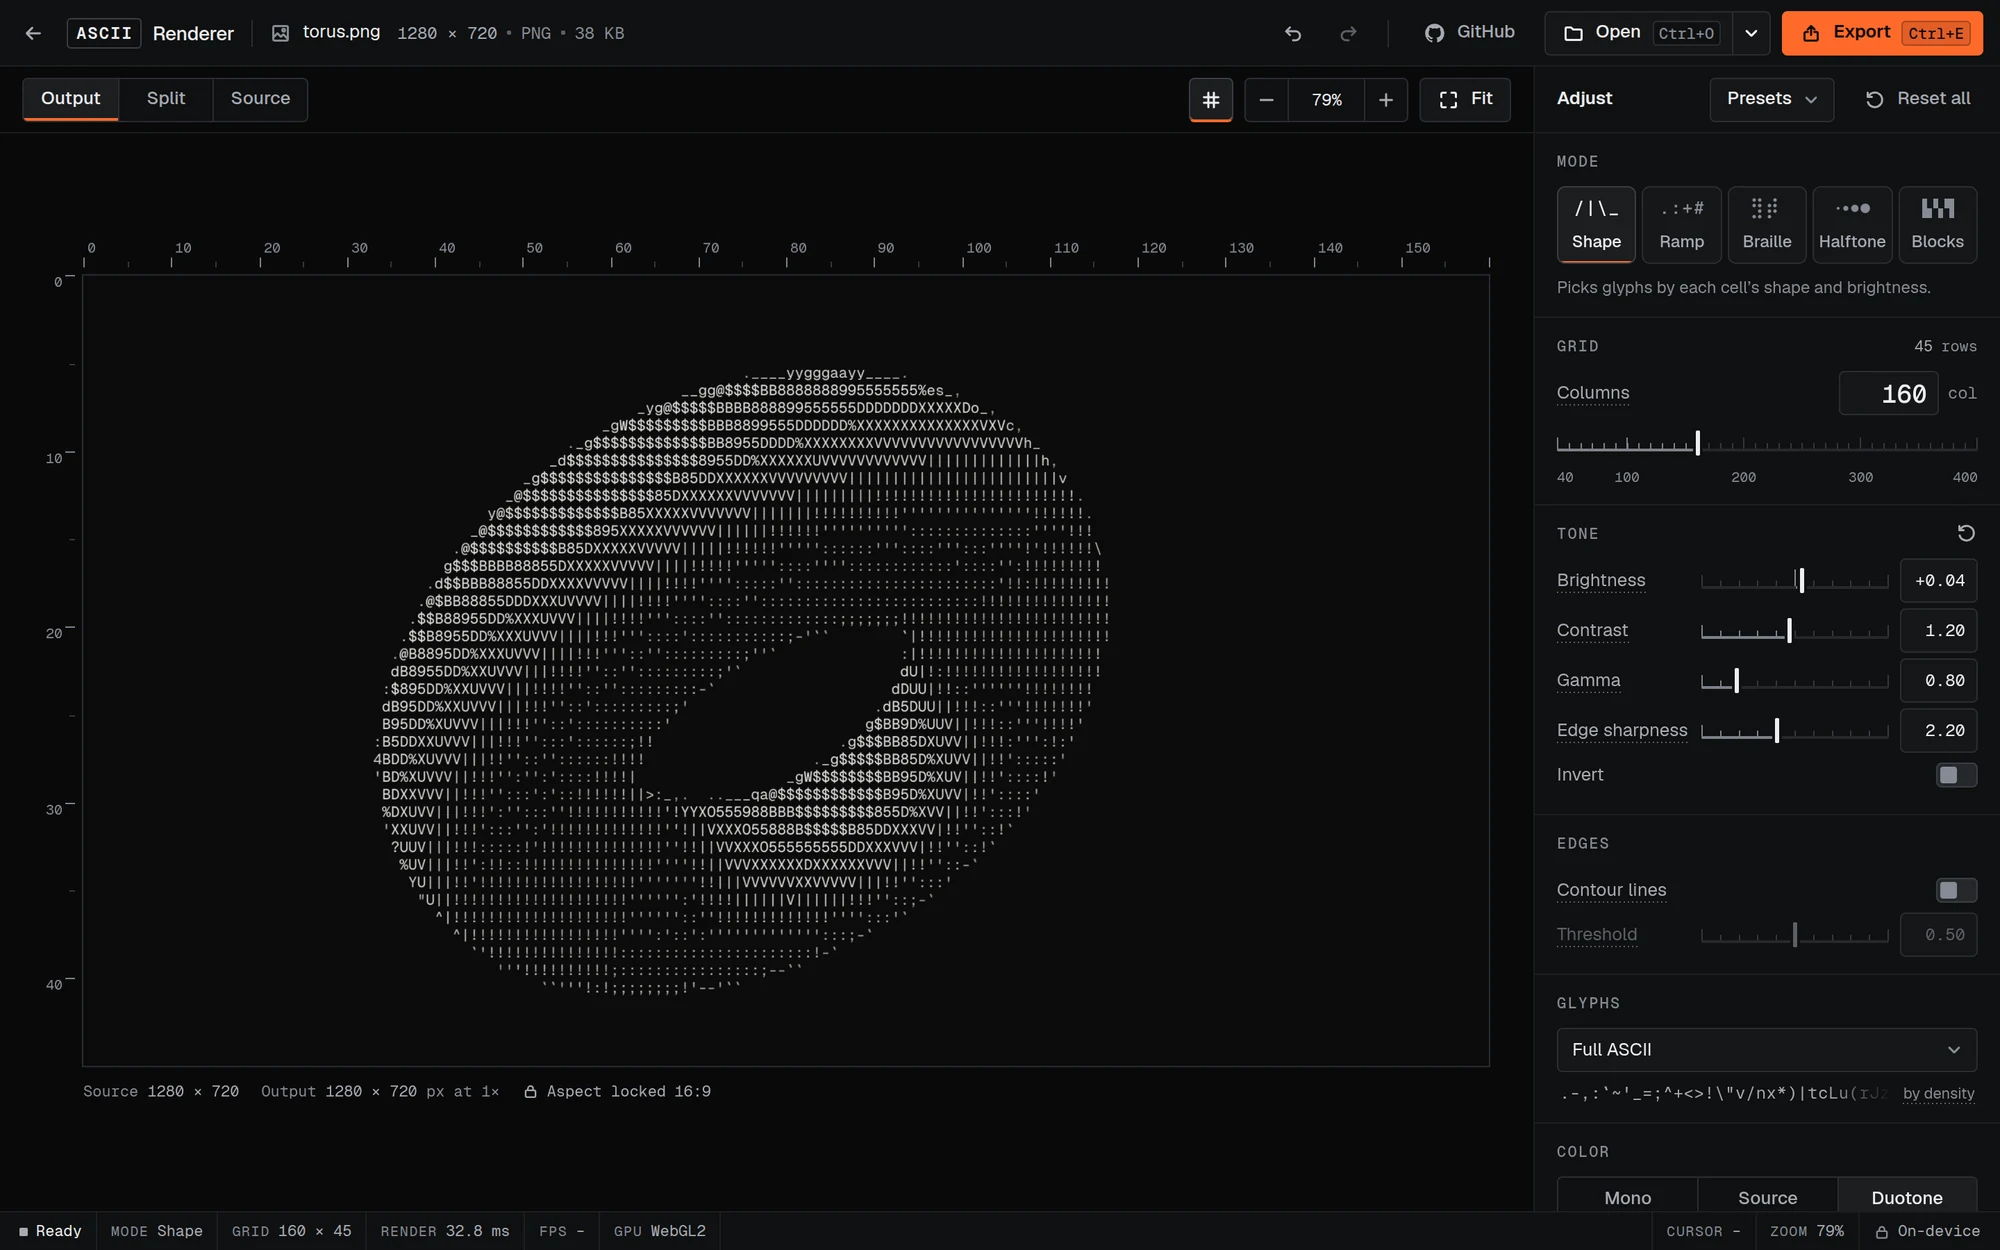Viewport: 2000px width, 1250px height.
Task: Open the Presets dropdown
Action: 1771,99
